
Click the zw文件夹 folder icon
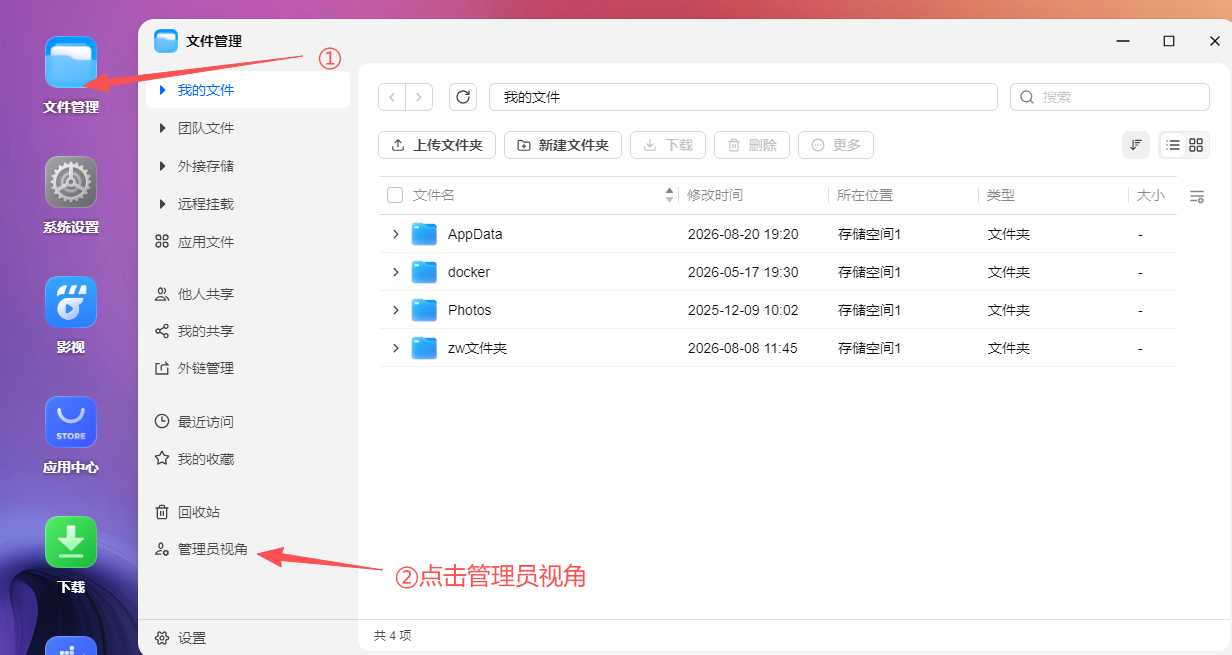425,348
